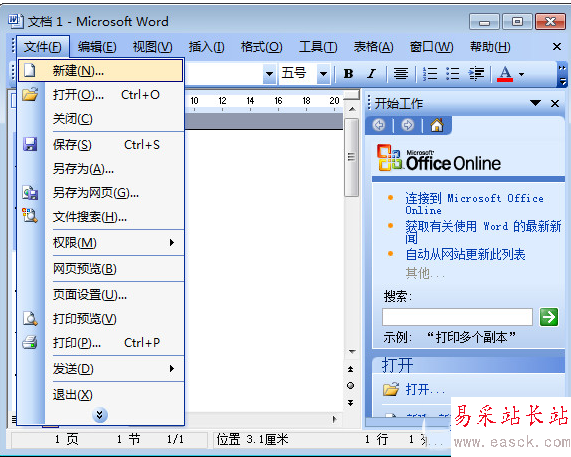This screenshot has width=571, height=457.
Task: Open 获取有关使用 Word 的最新新闻 link
Action: point(483,232)
